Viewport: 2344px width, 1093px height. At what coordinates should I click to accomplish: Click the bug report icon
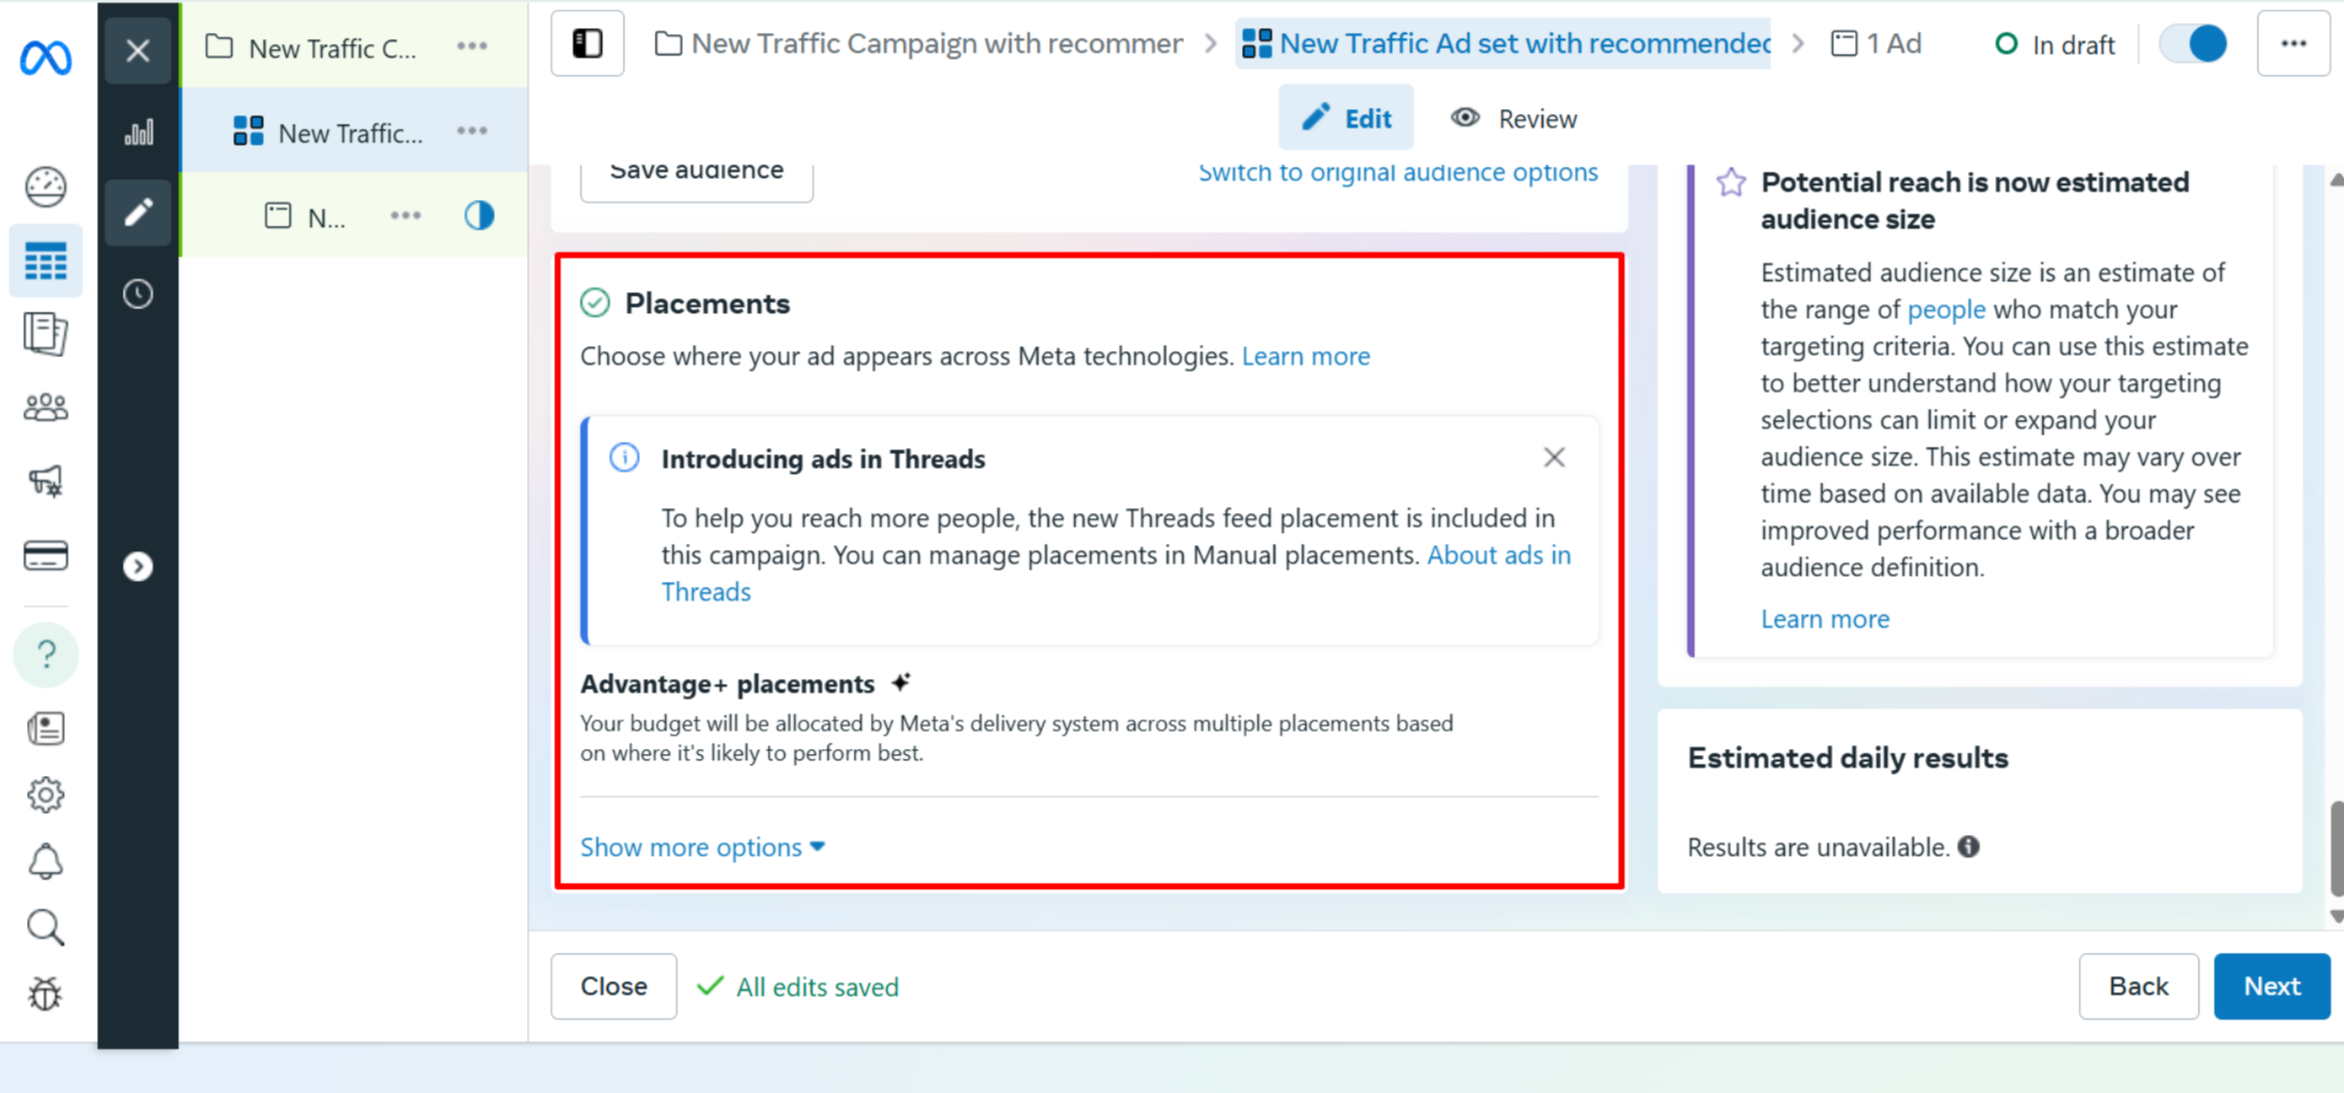[46, 994]
